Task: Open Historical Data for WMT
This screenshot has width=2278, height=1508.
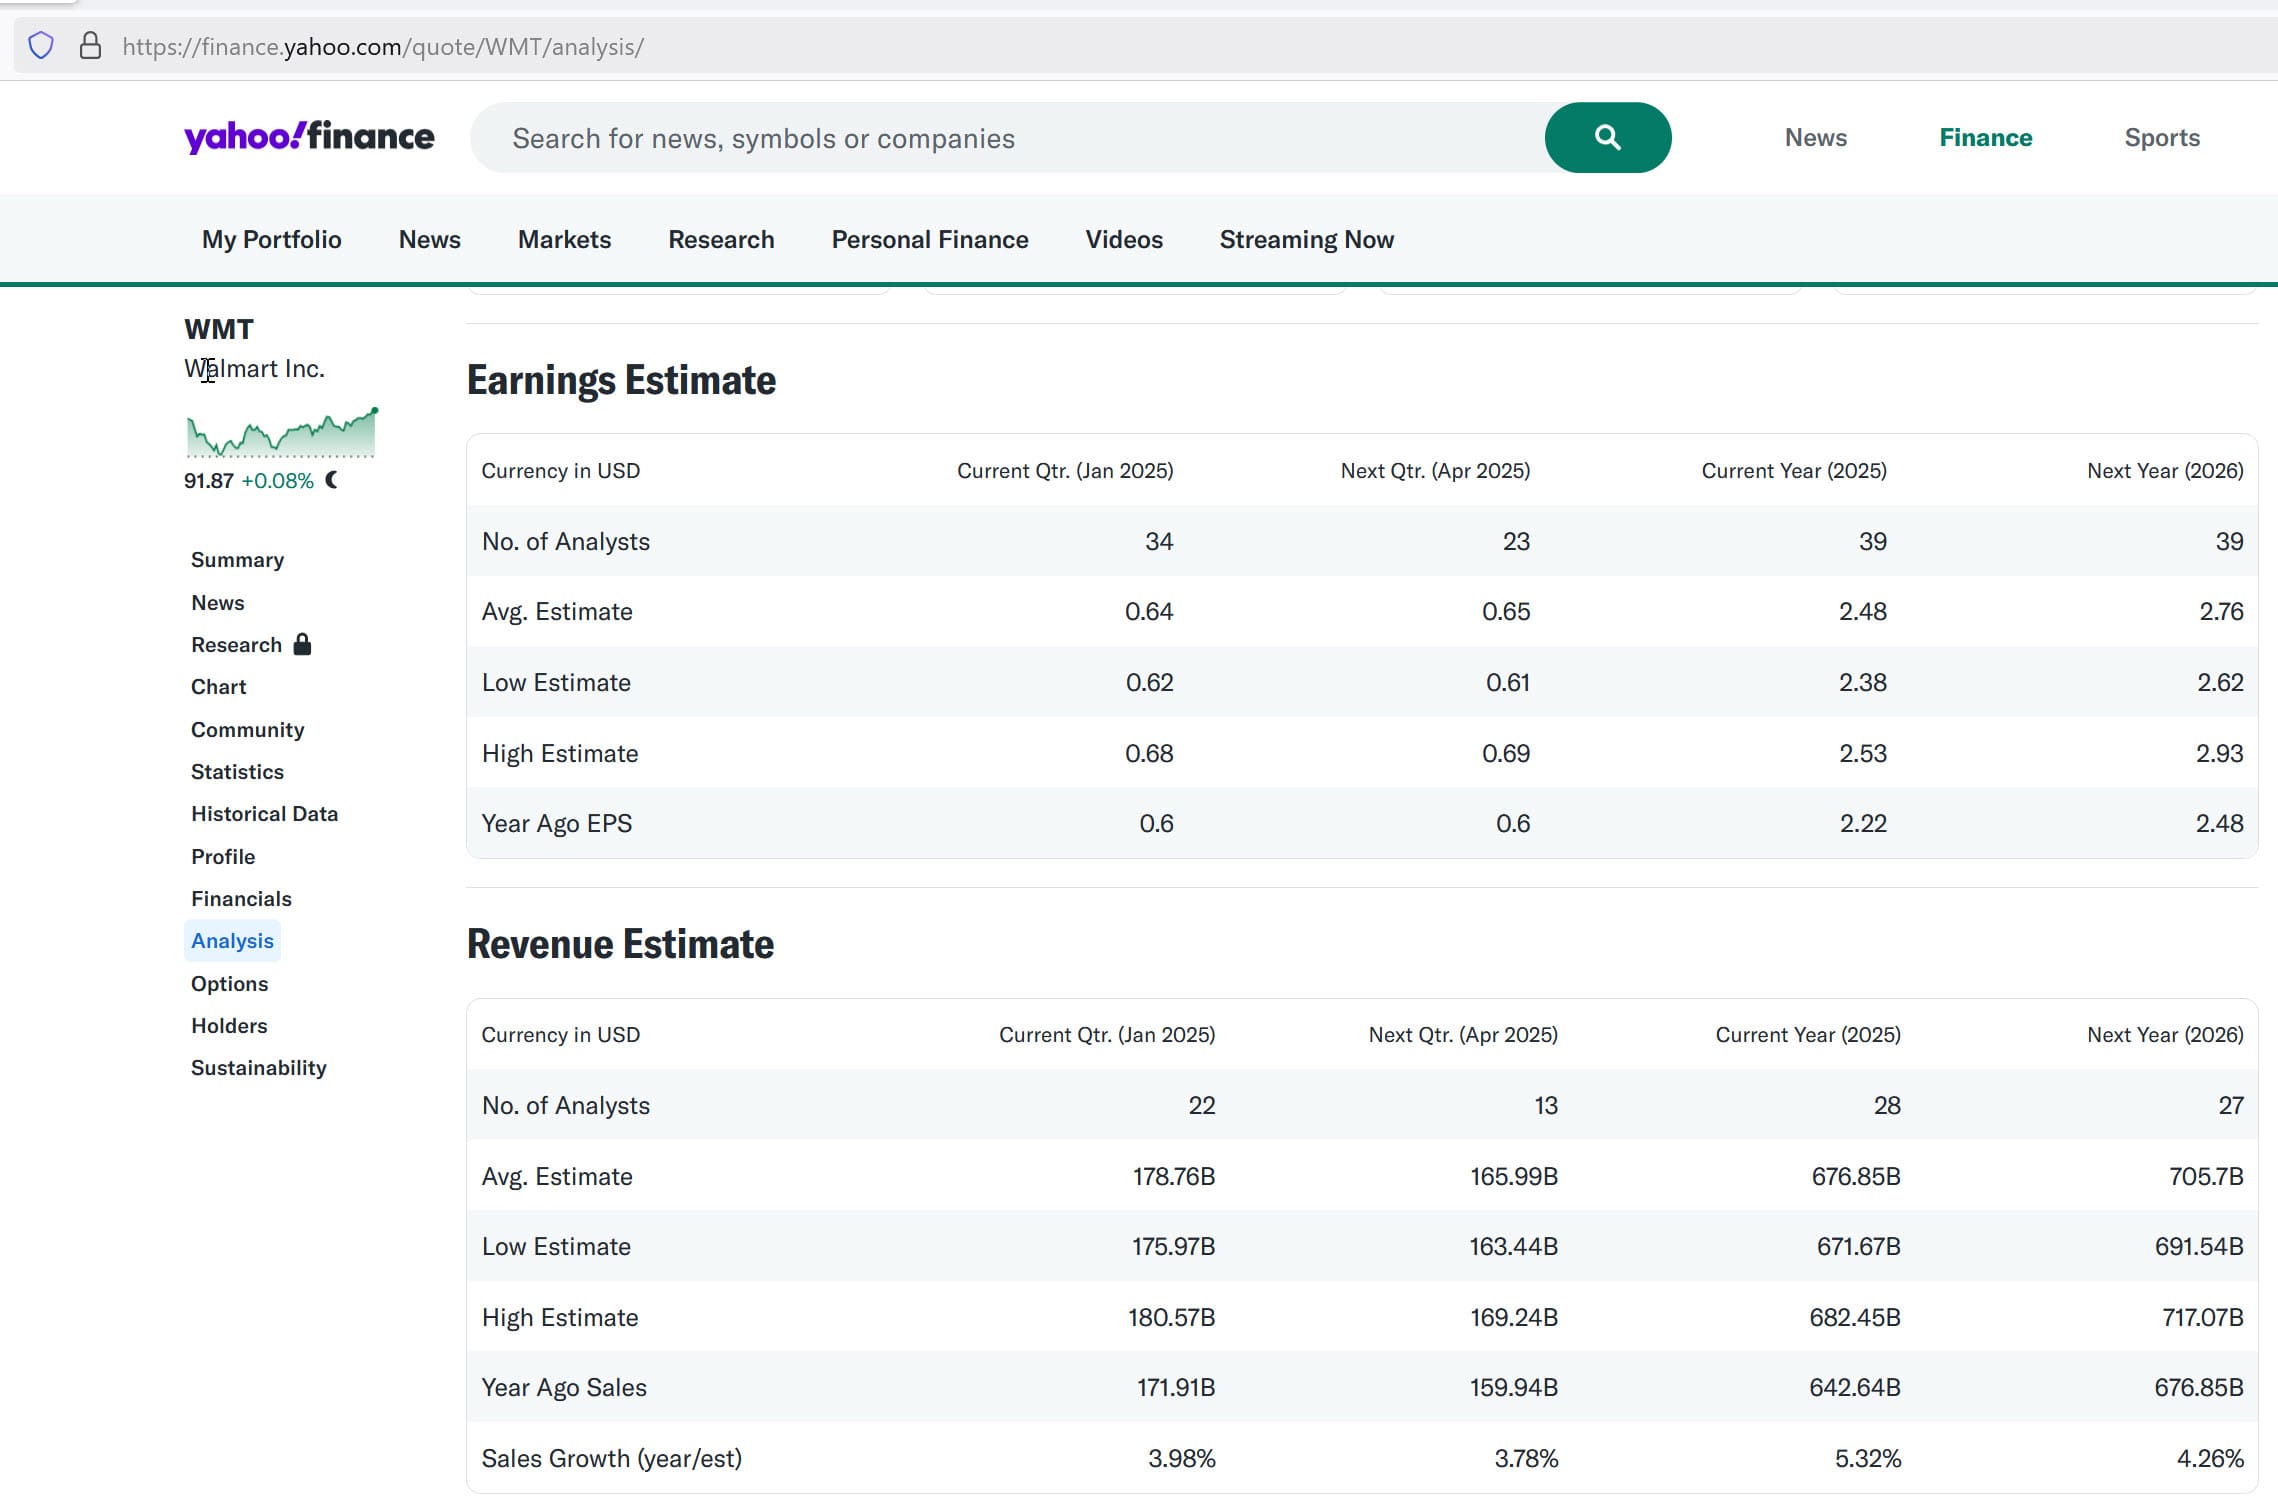Action: tap(264, 813)
